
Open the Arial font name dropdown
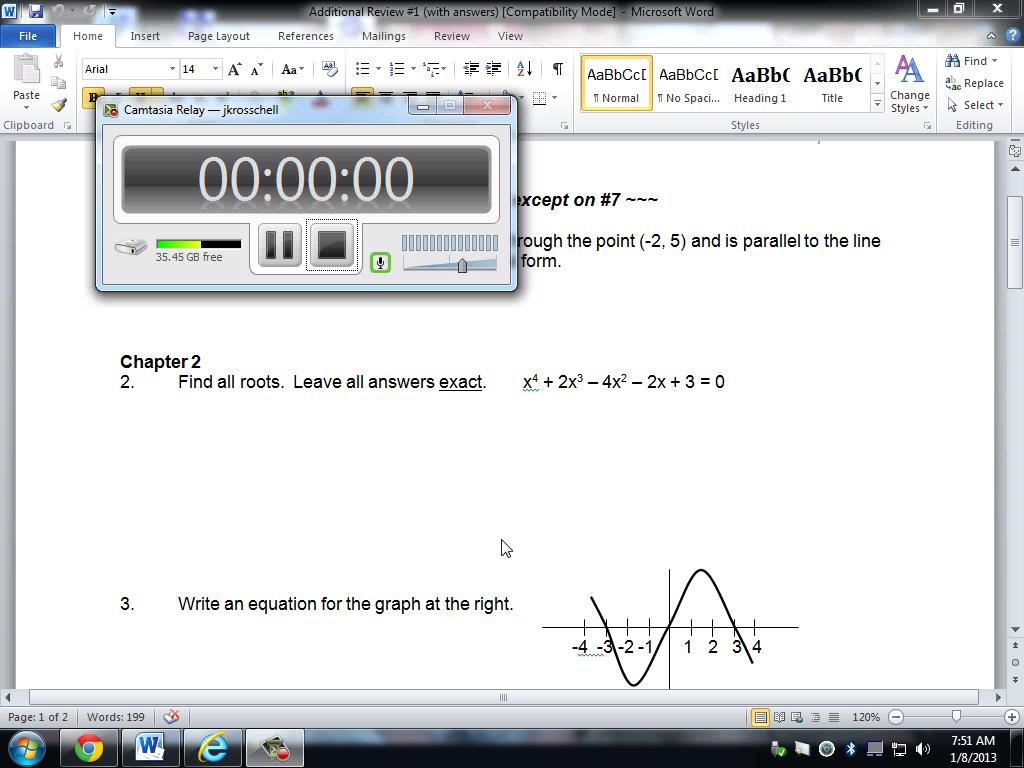coord(172,69)
